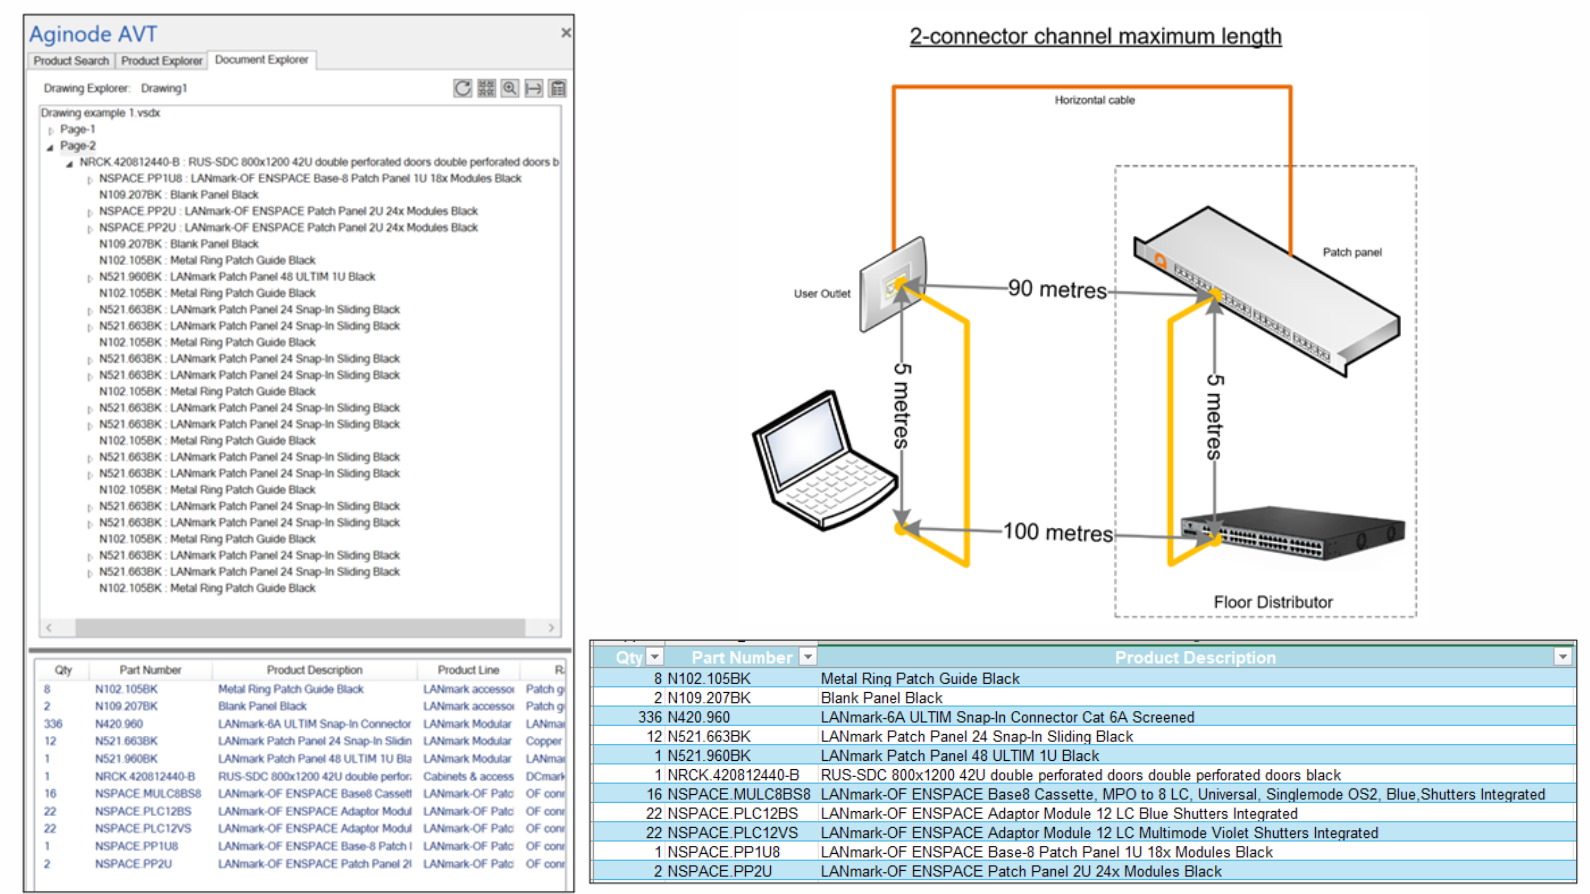Select the patch panel device shape
Screen dimensions: 1590x894
click(1265, 290)
